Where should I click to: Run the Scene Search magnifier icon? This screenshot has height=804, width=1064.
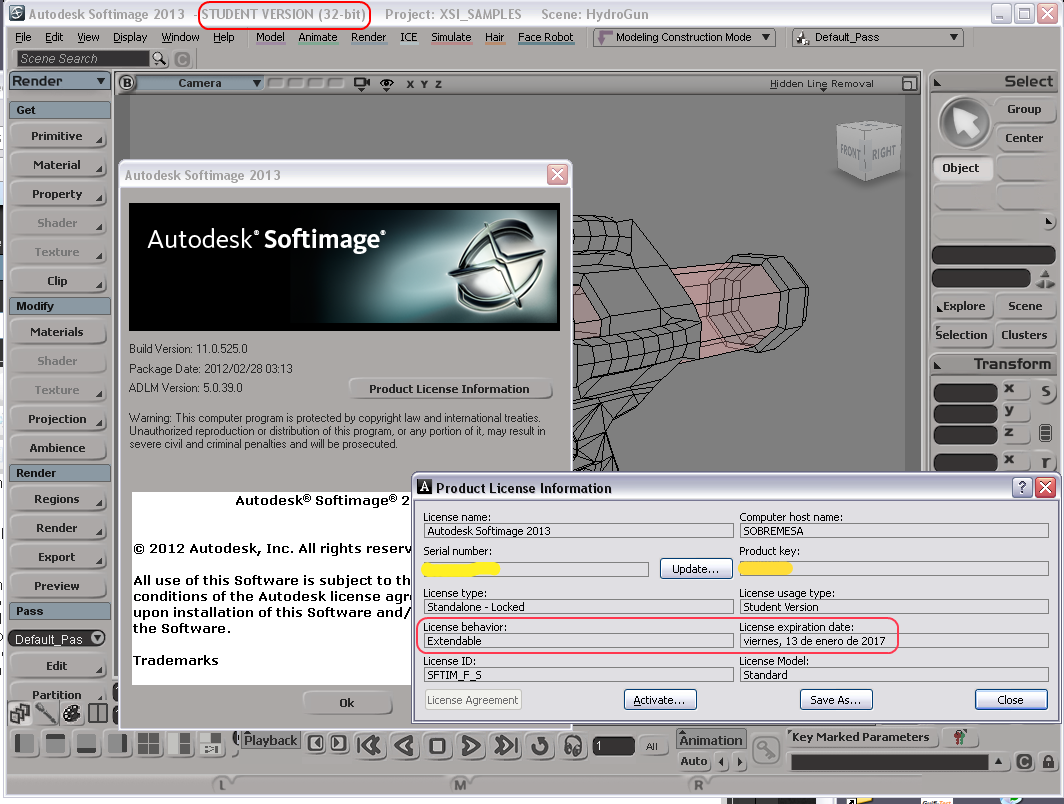click(x=159, y=59)
